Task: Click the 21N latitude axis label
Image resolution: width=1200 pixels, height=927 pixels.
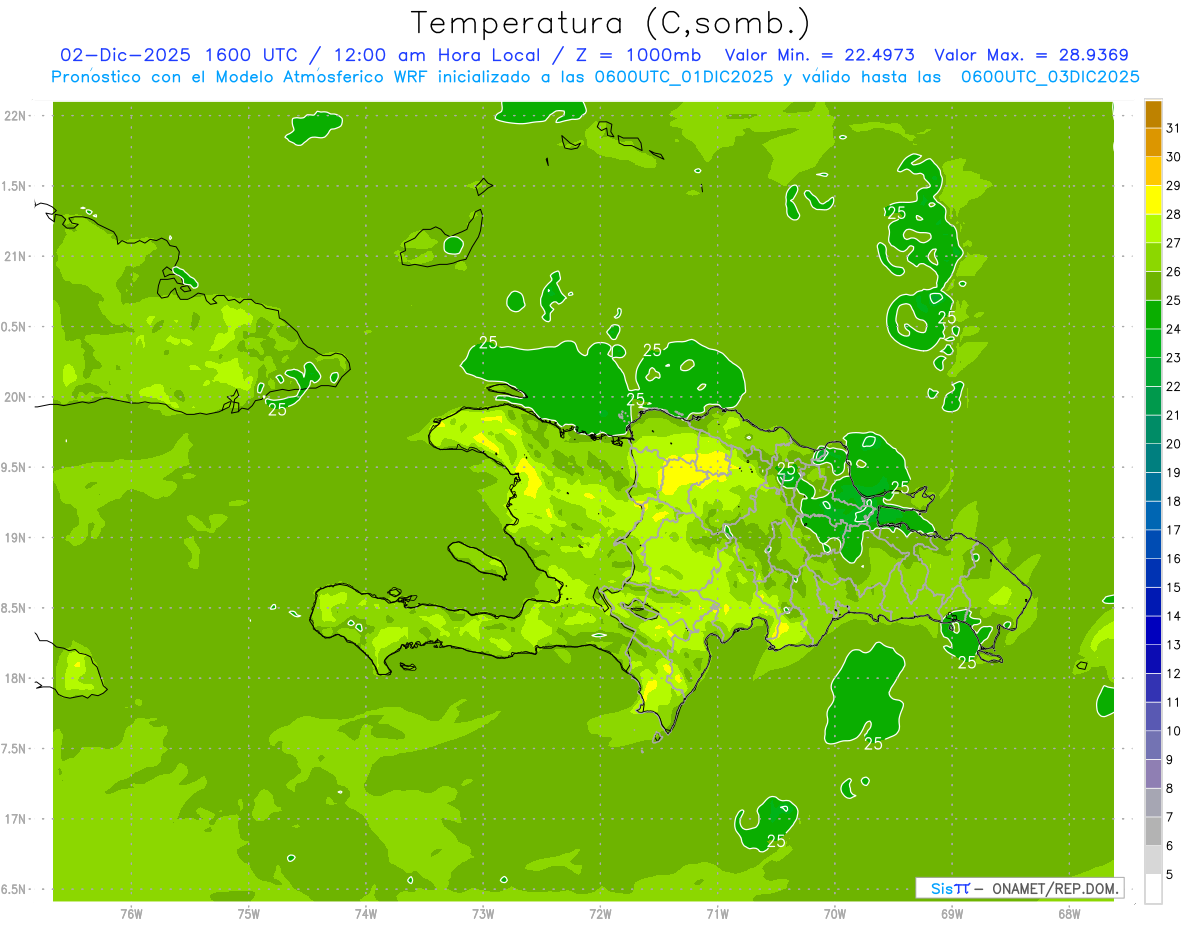Action: pyautogui.click(x=15, y=256)
